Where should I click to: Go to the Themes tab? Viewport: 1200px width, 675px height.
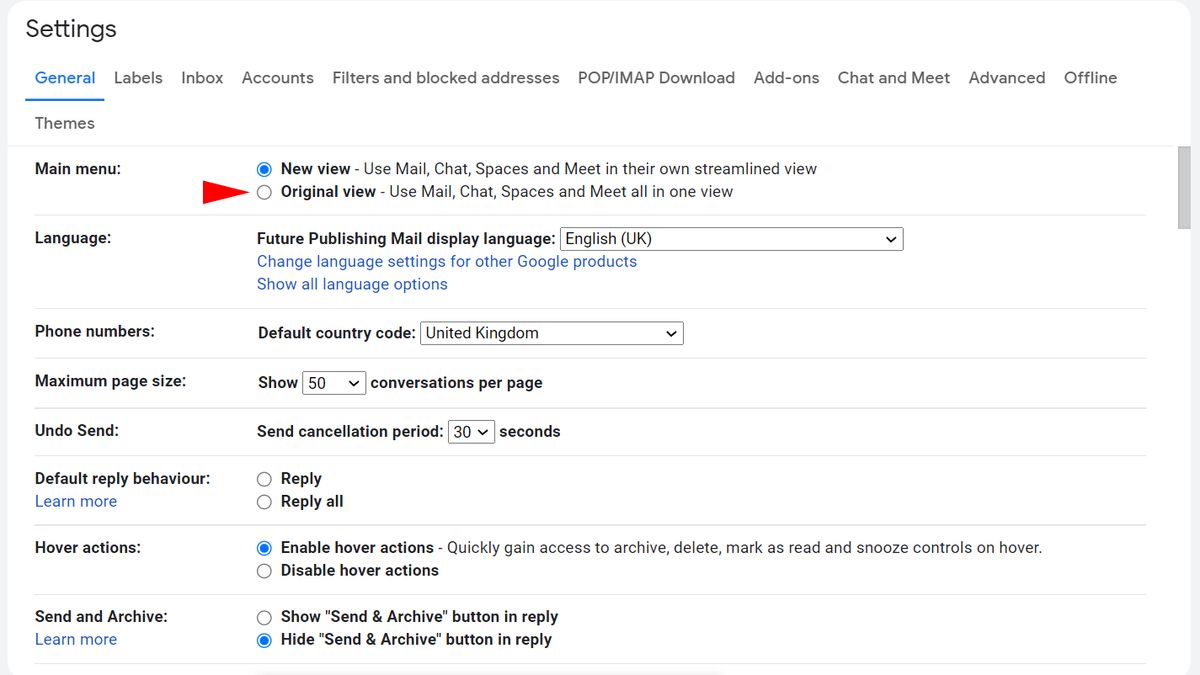pyautogui.click(x=64, y=123)
